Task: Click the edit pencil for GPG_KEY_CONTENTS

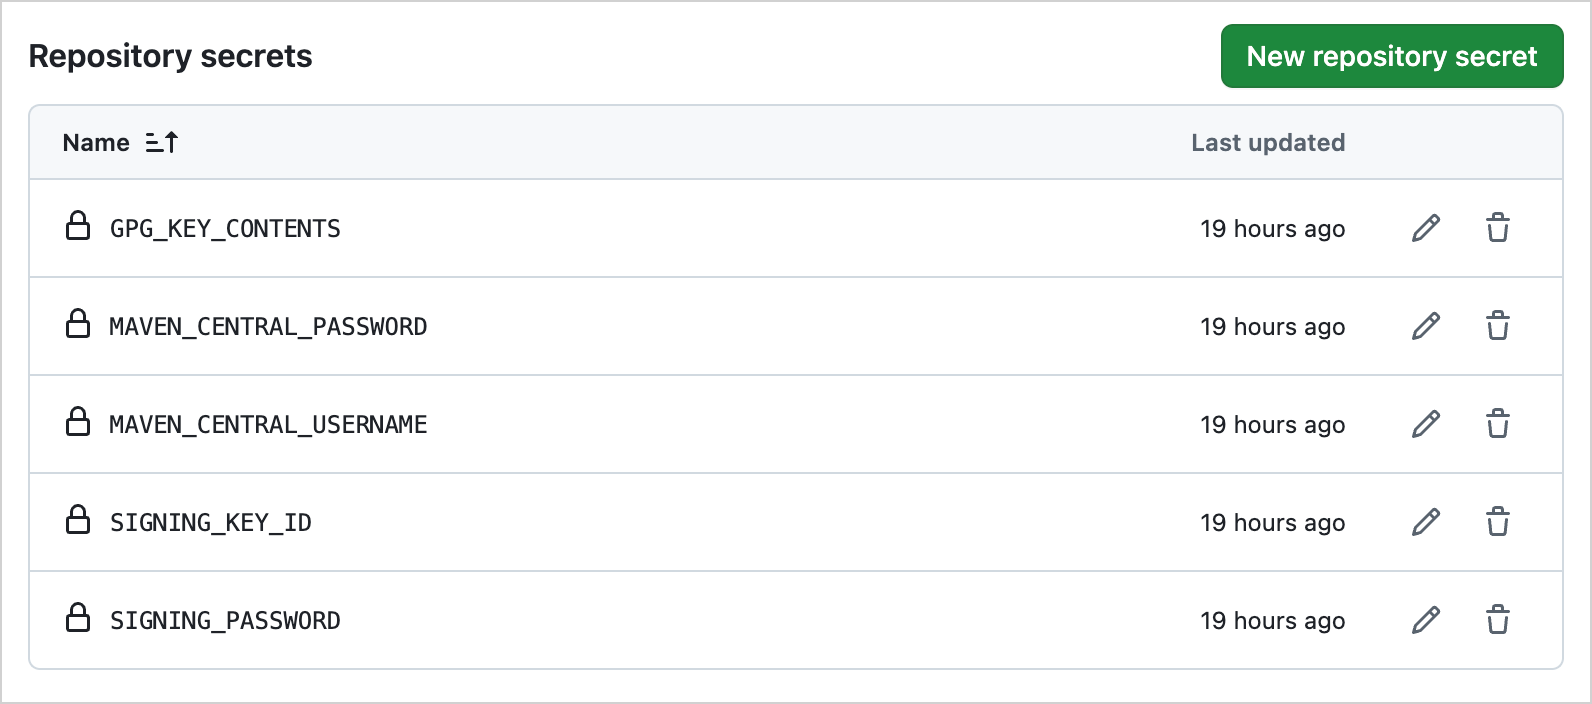Action: 1424,228
